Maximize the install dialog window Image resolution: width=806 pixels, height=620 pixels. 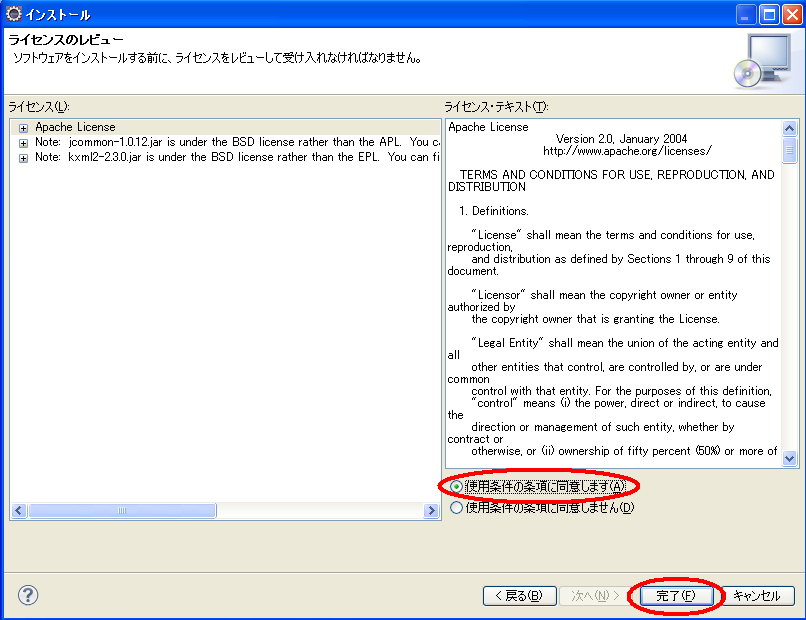tap(768, 14)
